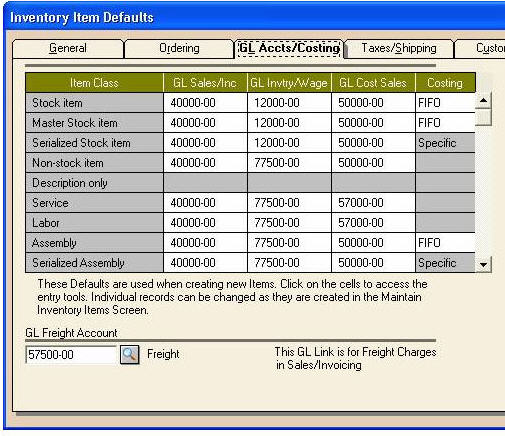Click the magnifier lookup icon beside GL Freight Account
Image resolution: width=505 pixels, height=436 pixels.
[130, 354]
